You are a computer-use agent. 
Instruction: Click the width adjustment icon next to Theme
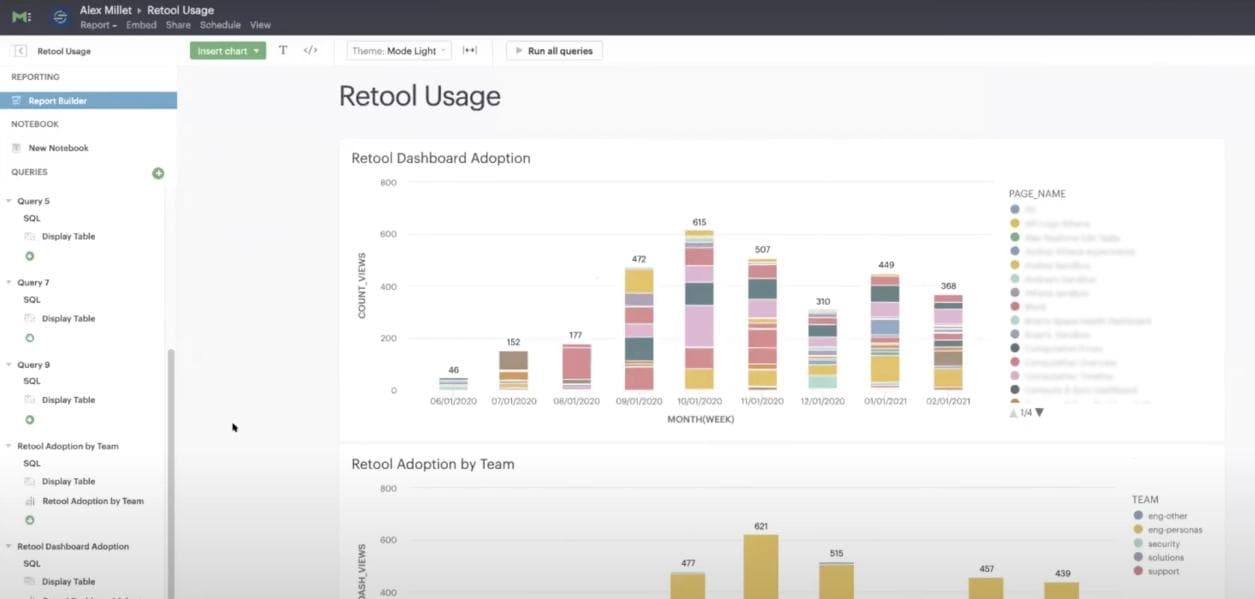tap(469, 49)
